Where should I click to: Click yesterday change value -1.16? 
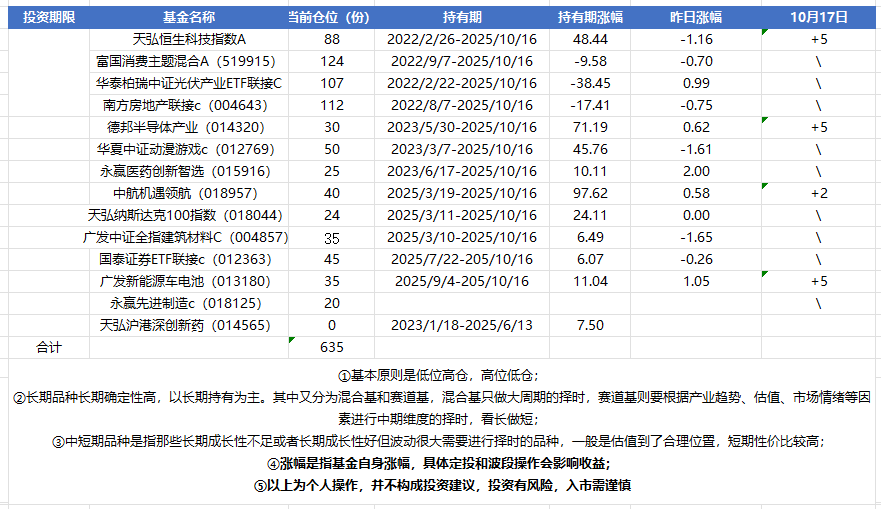tap(696, 39)
